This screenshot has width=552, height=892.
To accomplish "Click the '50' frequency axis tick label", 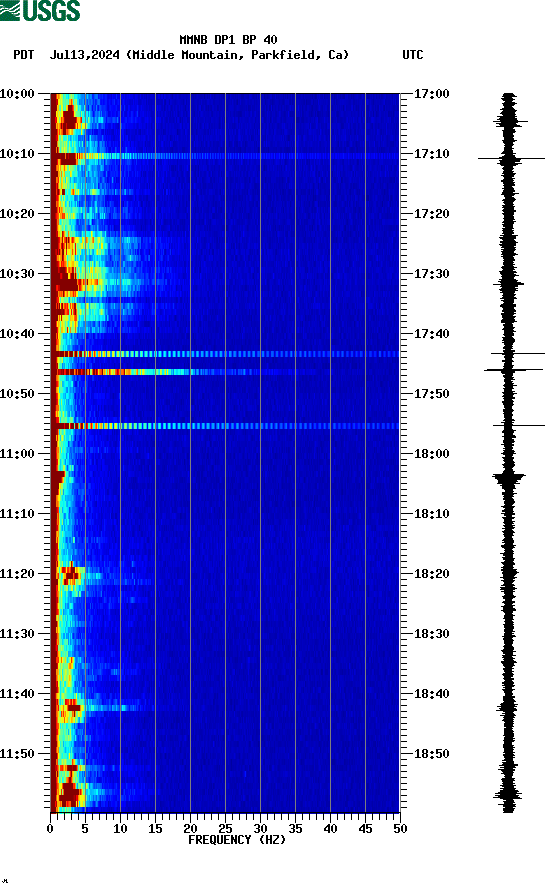I will pyautogui.click(x=400, y=829).
